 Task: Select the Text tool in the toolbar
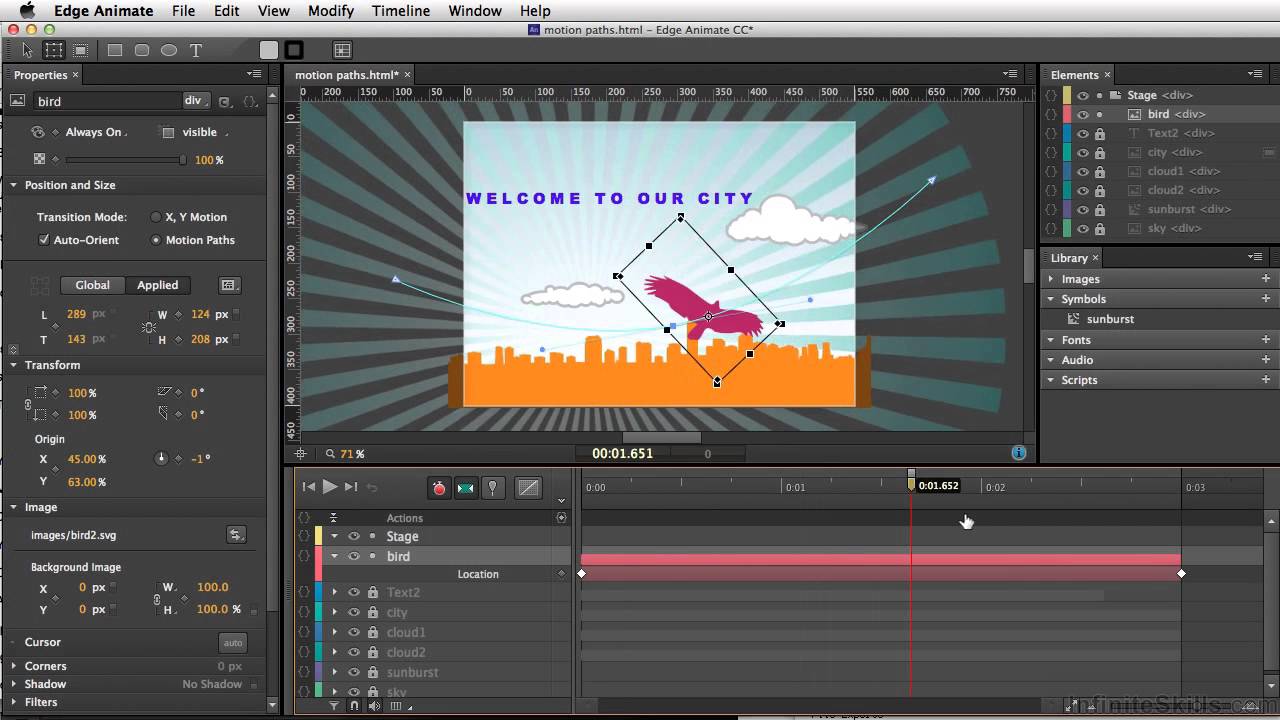pyautogui.click(x=196, y=50)
